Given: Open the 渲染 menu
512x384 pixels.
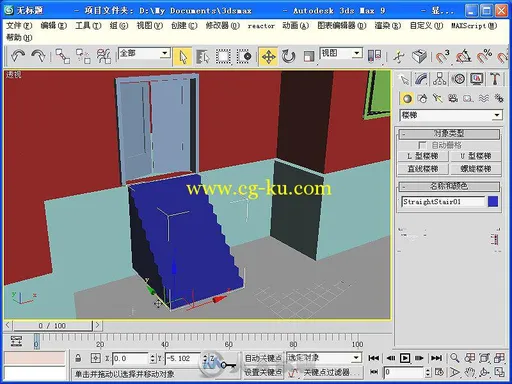Looking at the screenshot, I should tap(387, 26).
